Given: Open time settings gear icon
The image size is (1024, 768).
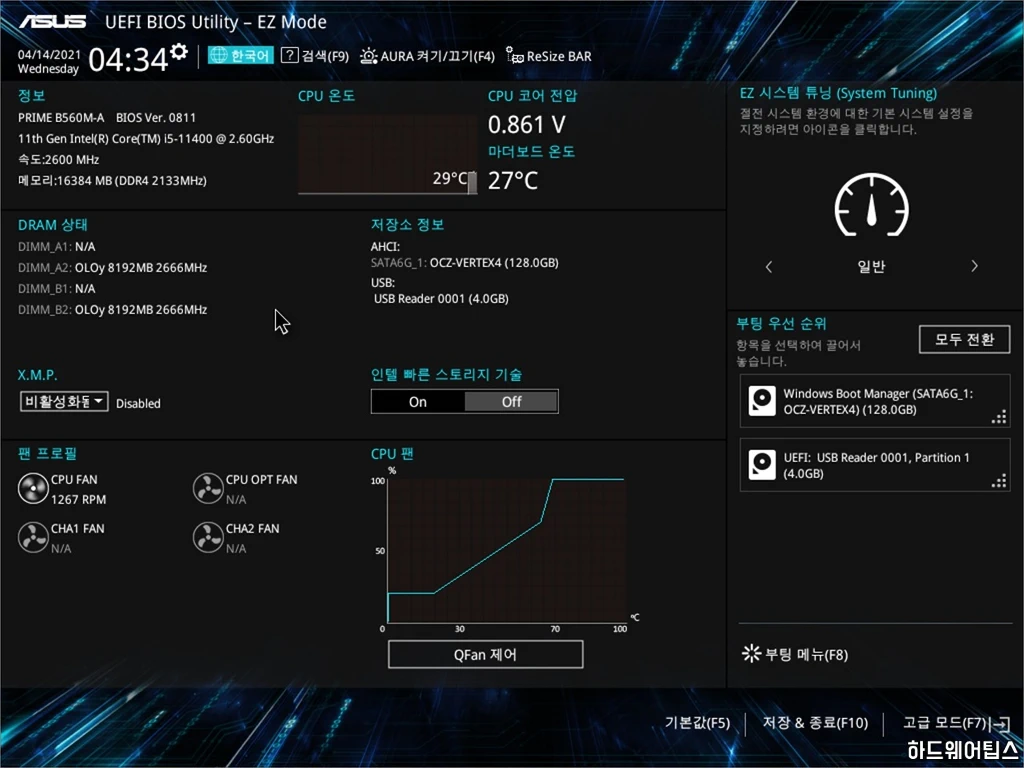Looking at the screenshot, I should click(179, 51).
